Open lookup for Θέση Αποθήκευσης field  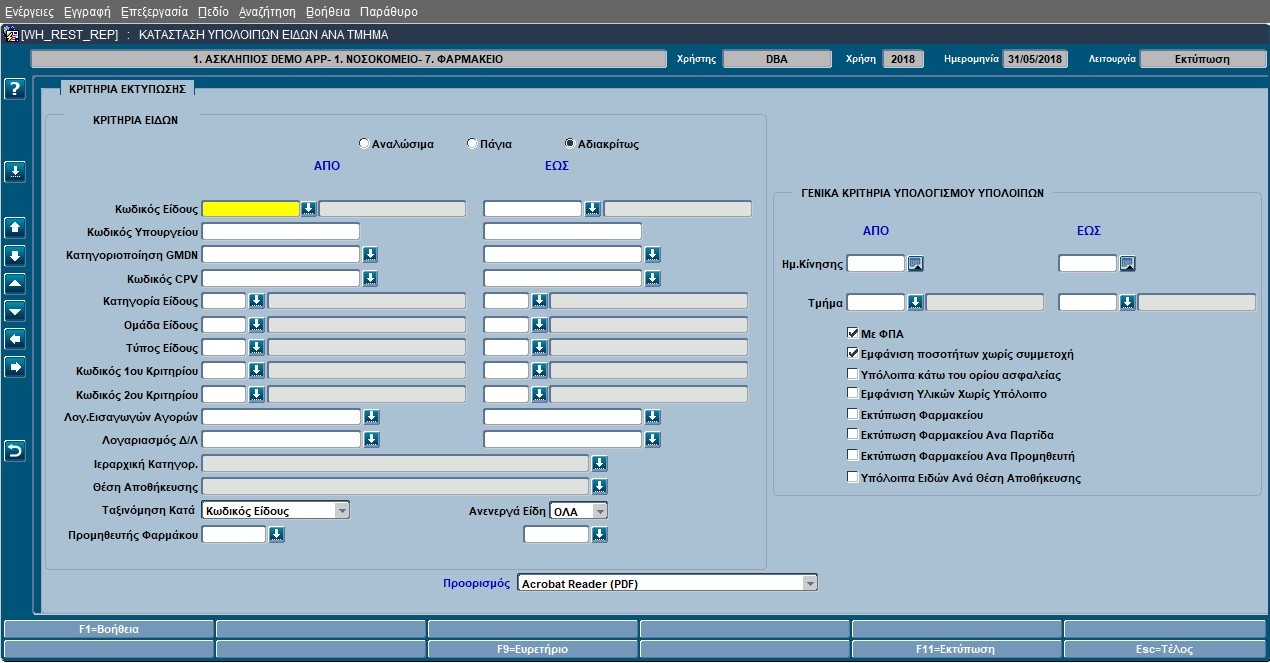pos(600,487)
